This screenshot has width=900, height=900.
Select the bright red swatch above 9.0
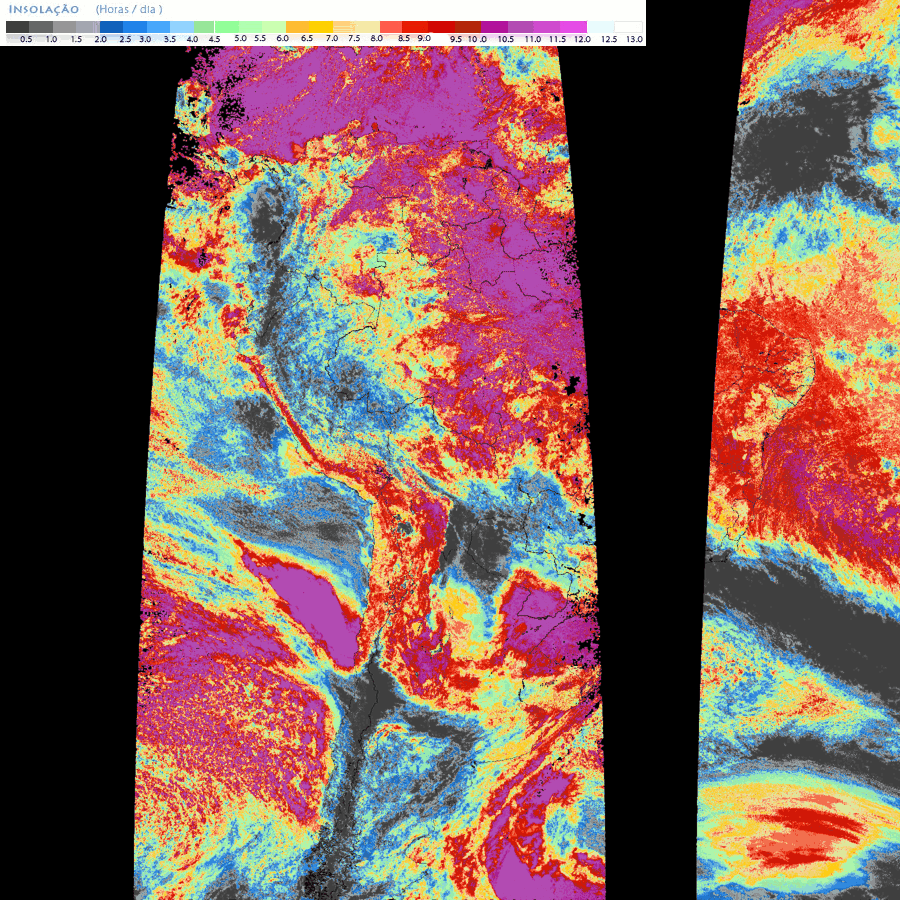[x=415, y=27]
